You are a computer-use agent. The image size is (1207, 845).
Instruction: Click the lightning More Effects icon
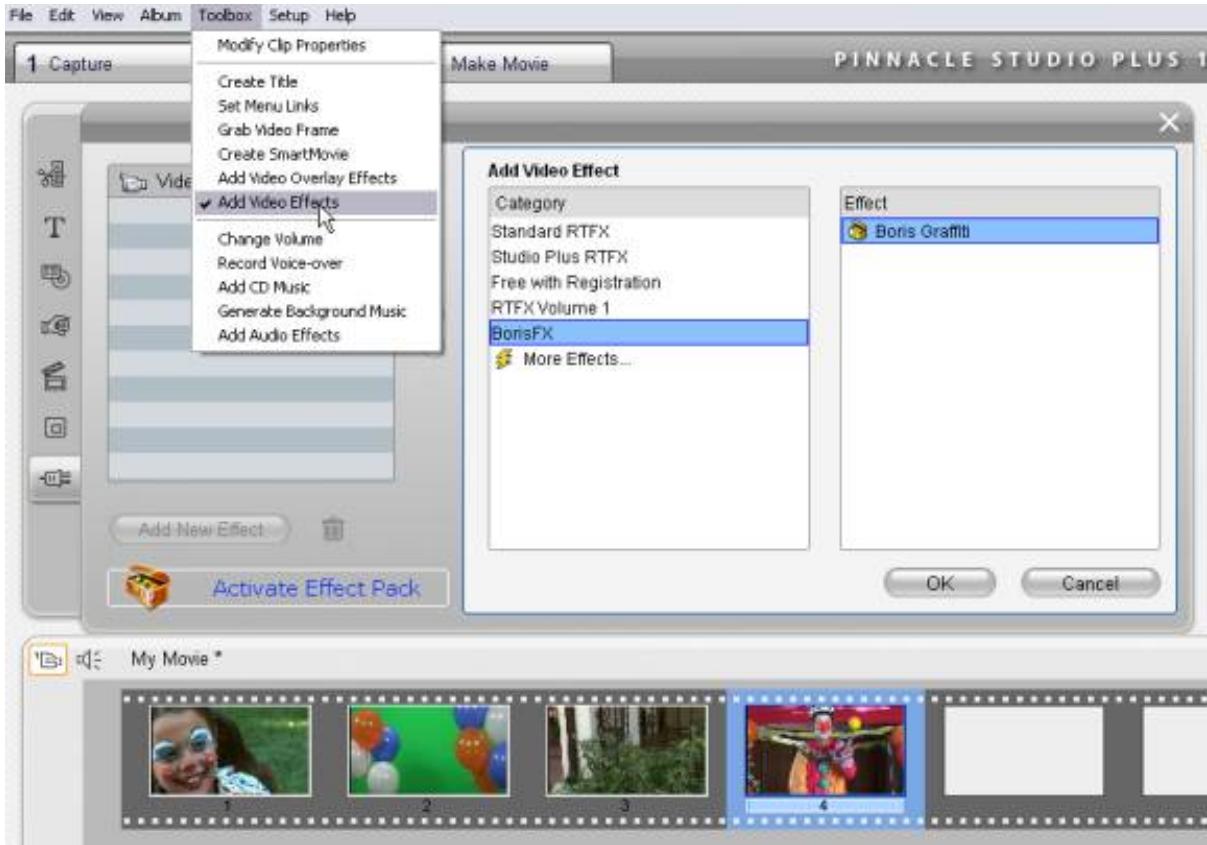click(x=505, y=359)
